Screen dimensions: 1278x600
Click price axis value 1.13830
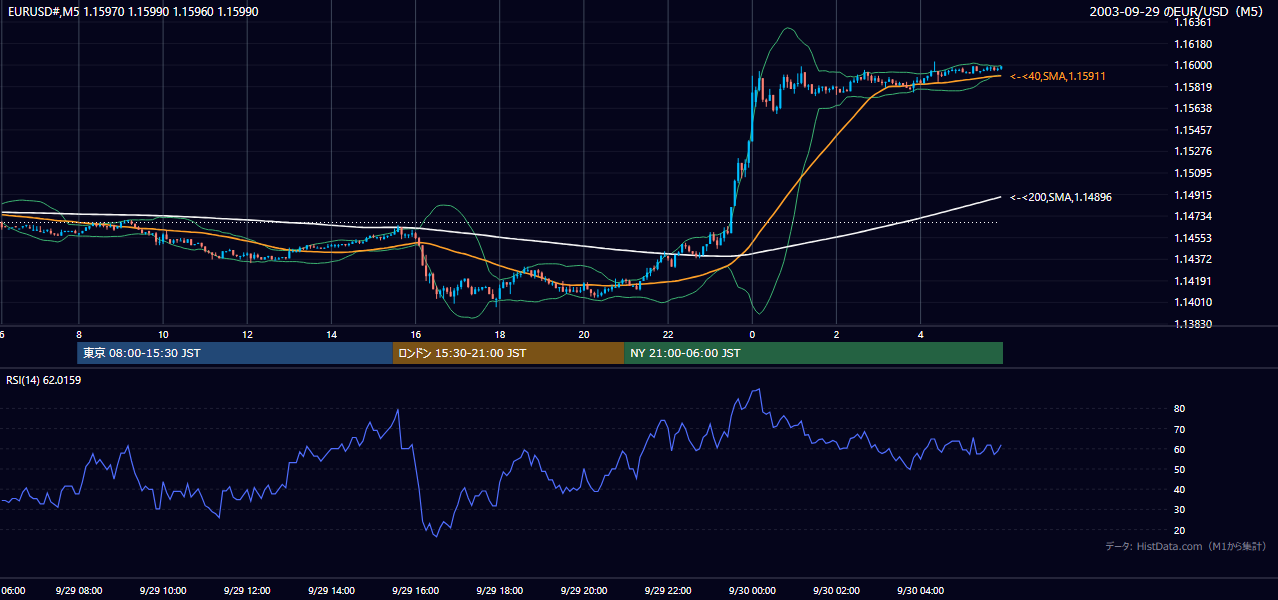tap(1193, 324)
